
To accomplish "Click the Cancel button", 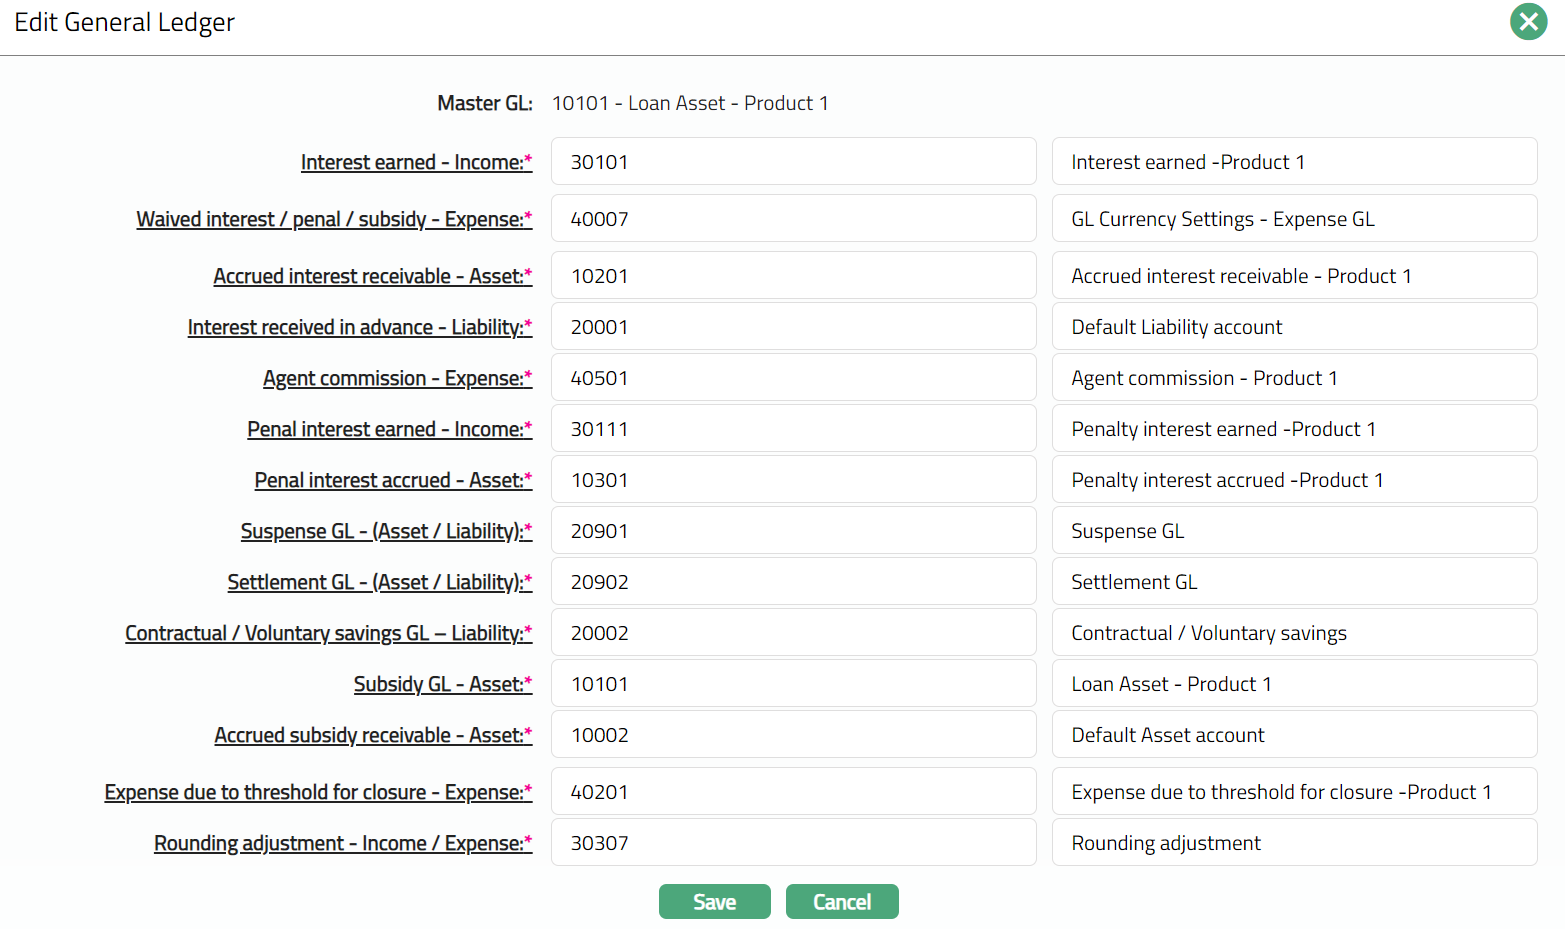I will tap(841, 901).
